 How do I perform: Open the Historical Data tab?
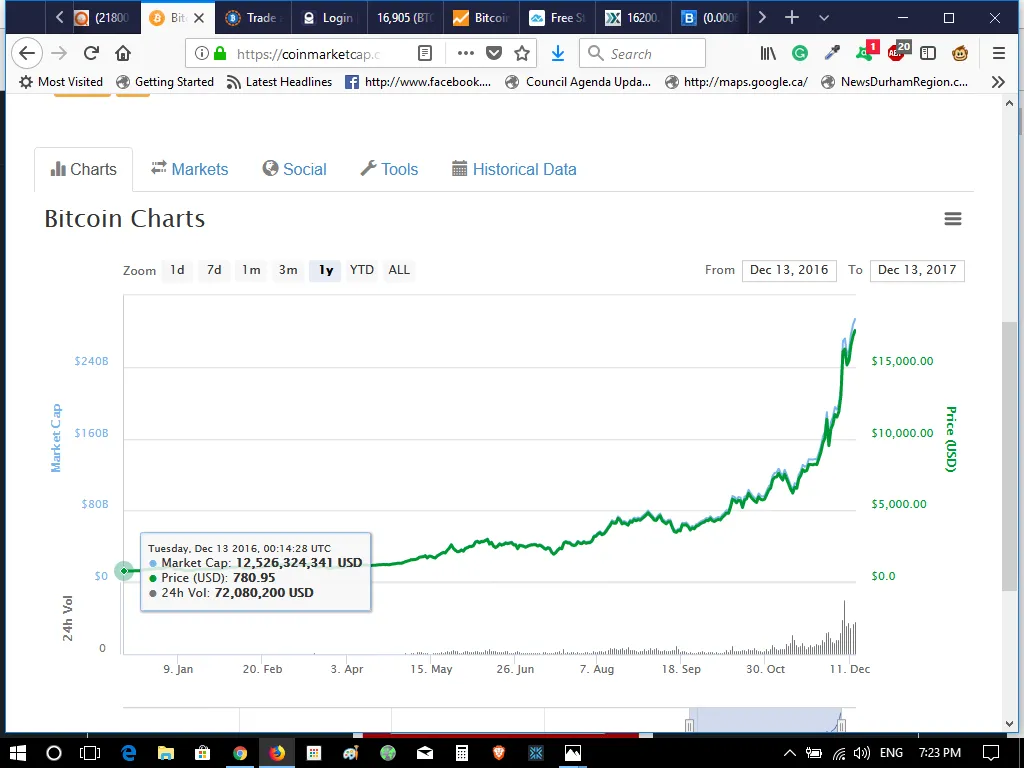click(x=515, y=169)
